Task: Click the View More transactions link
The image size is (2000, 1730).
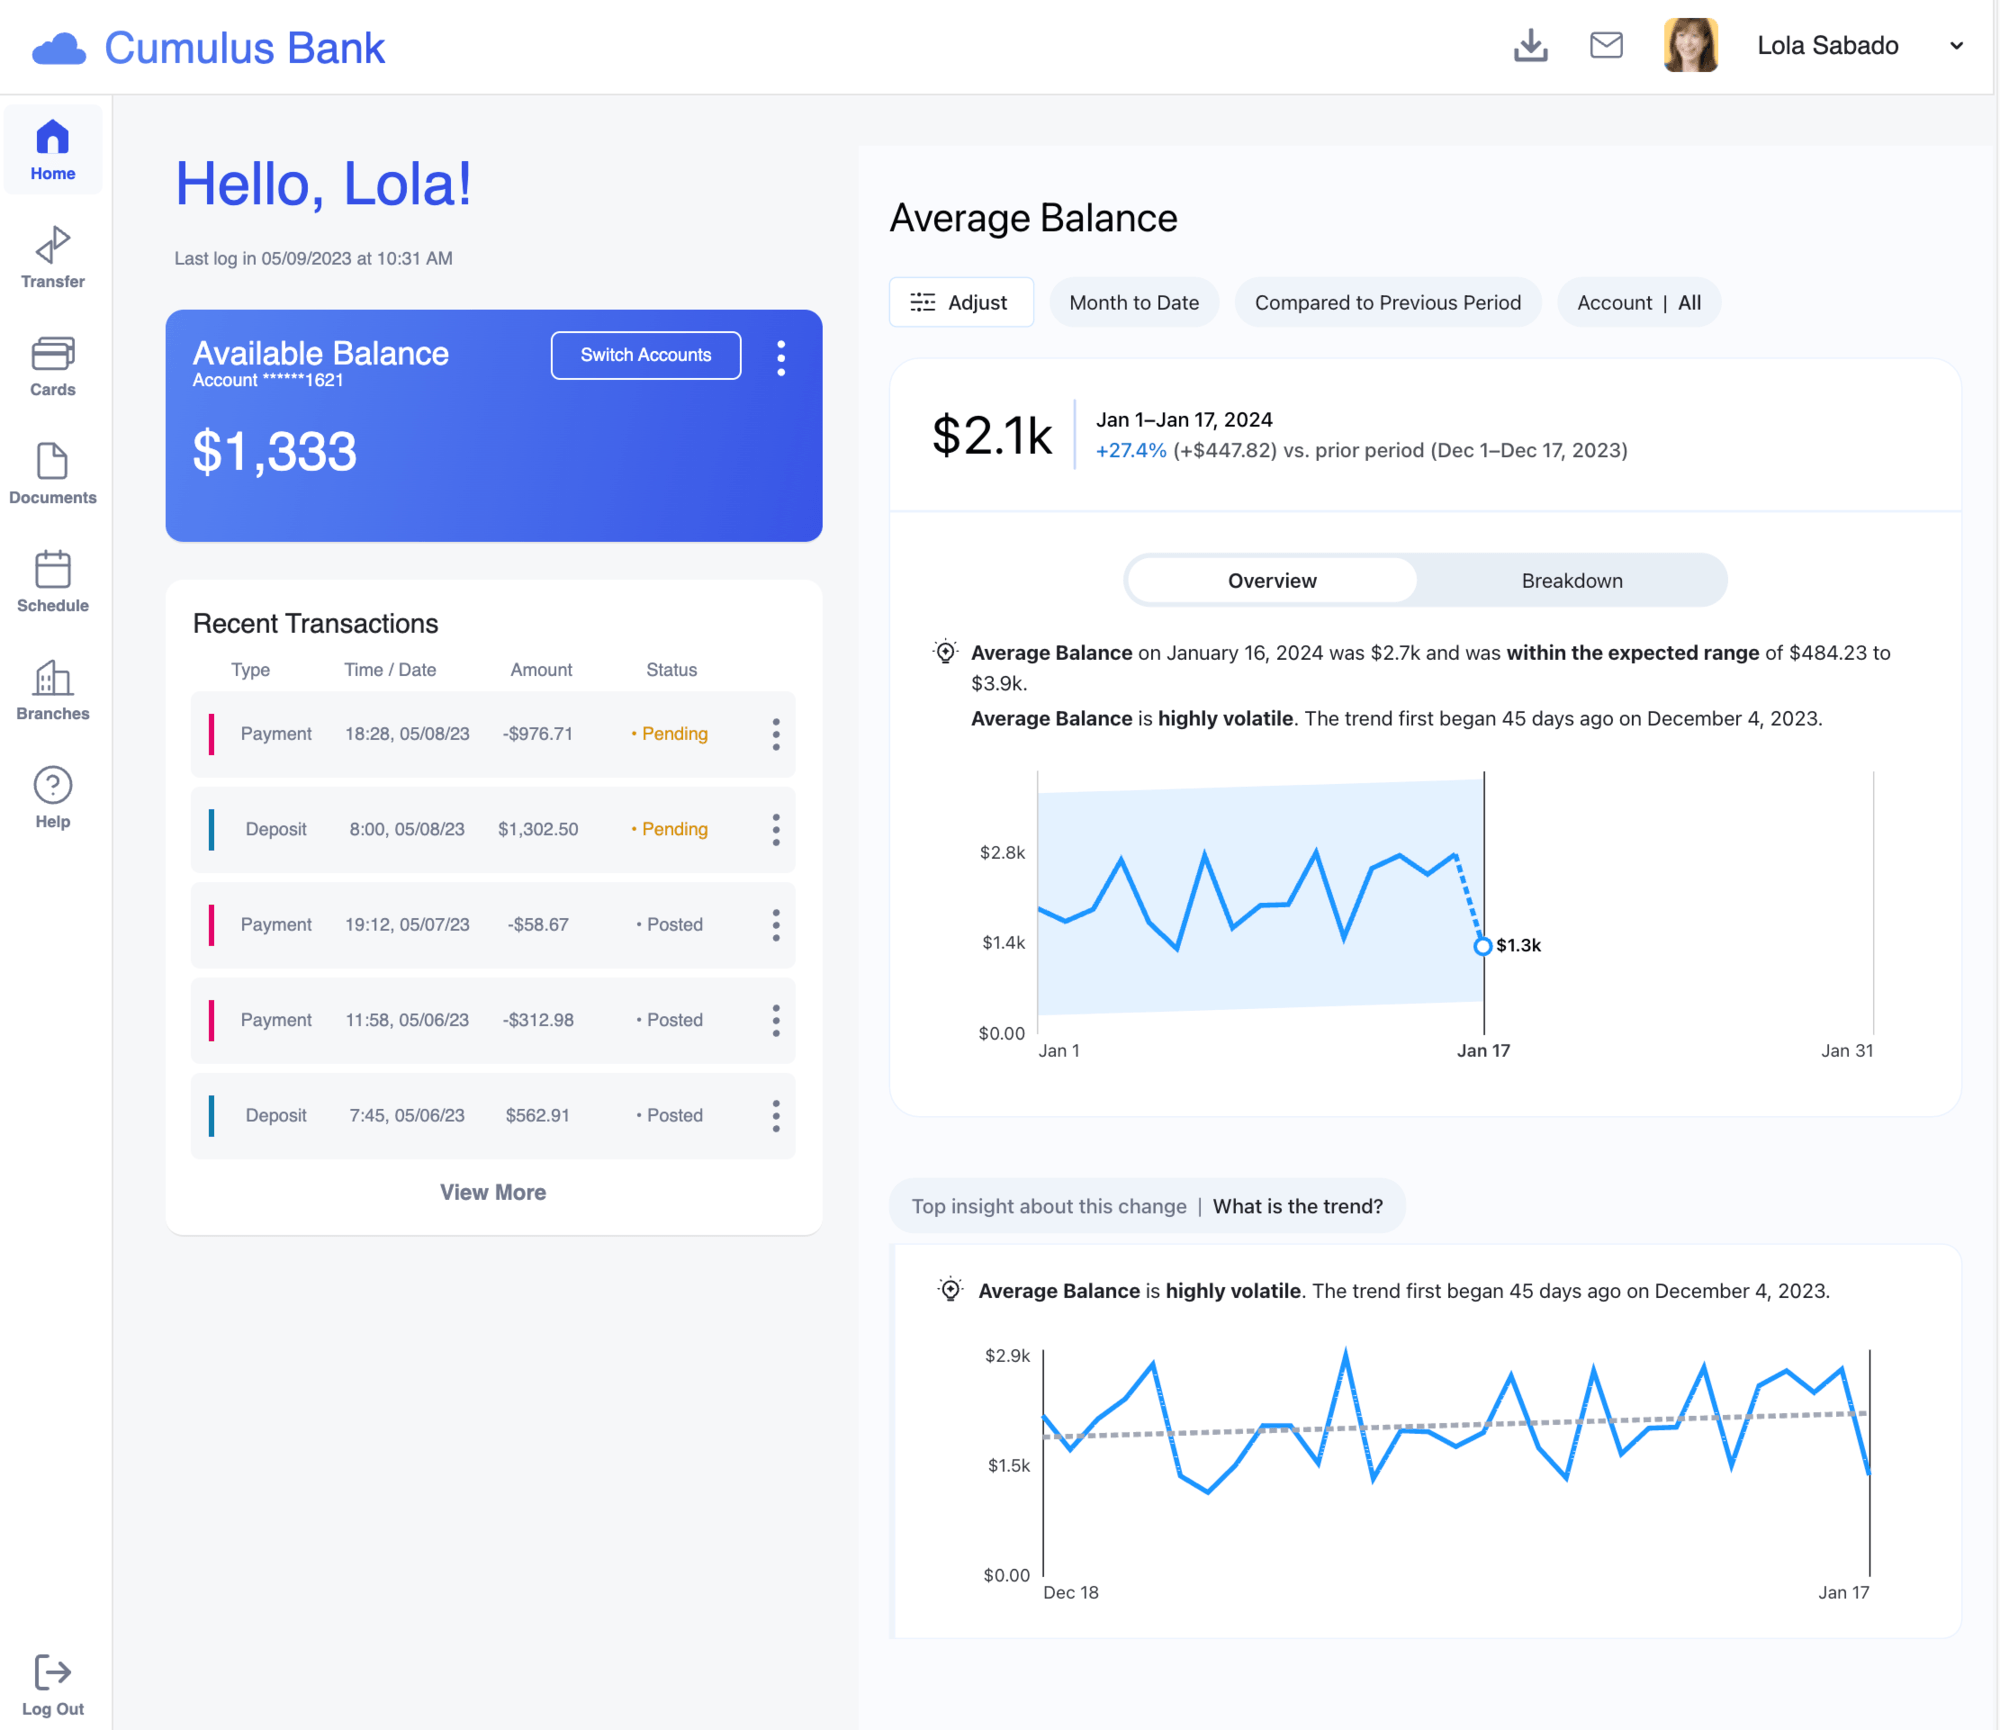Action: (x=493, y=1192)
